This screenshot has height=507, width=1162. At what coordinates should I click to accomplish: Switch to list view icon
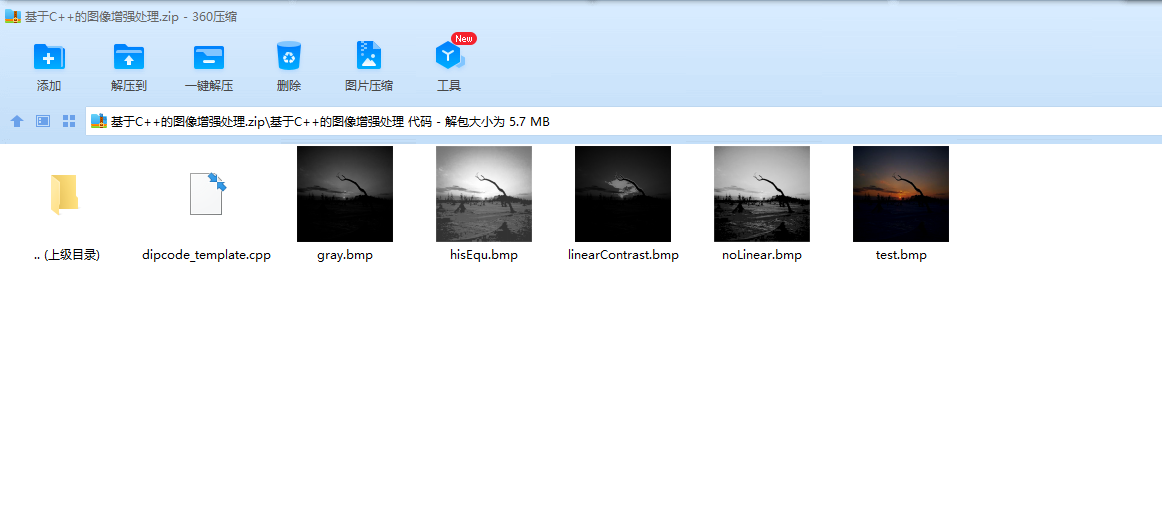[43, 122]
